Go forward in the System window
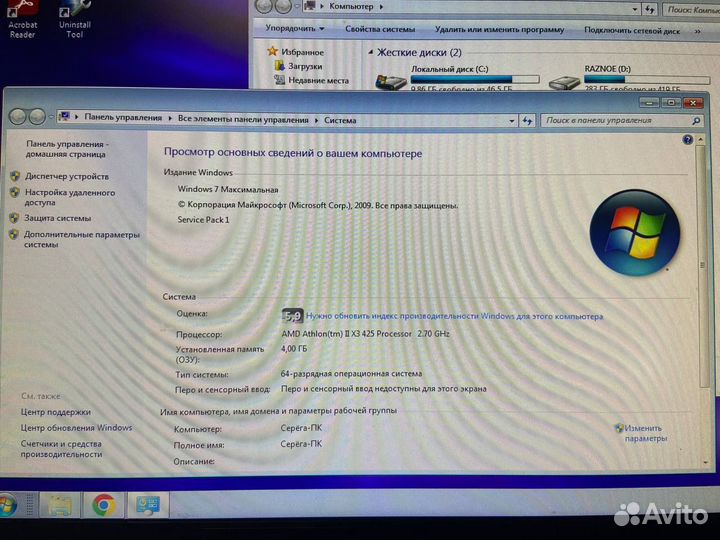 [37, 117]
